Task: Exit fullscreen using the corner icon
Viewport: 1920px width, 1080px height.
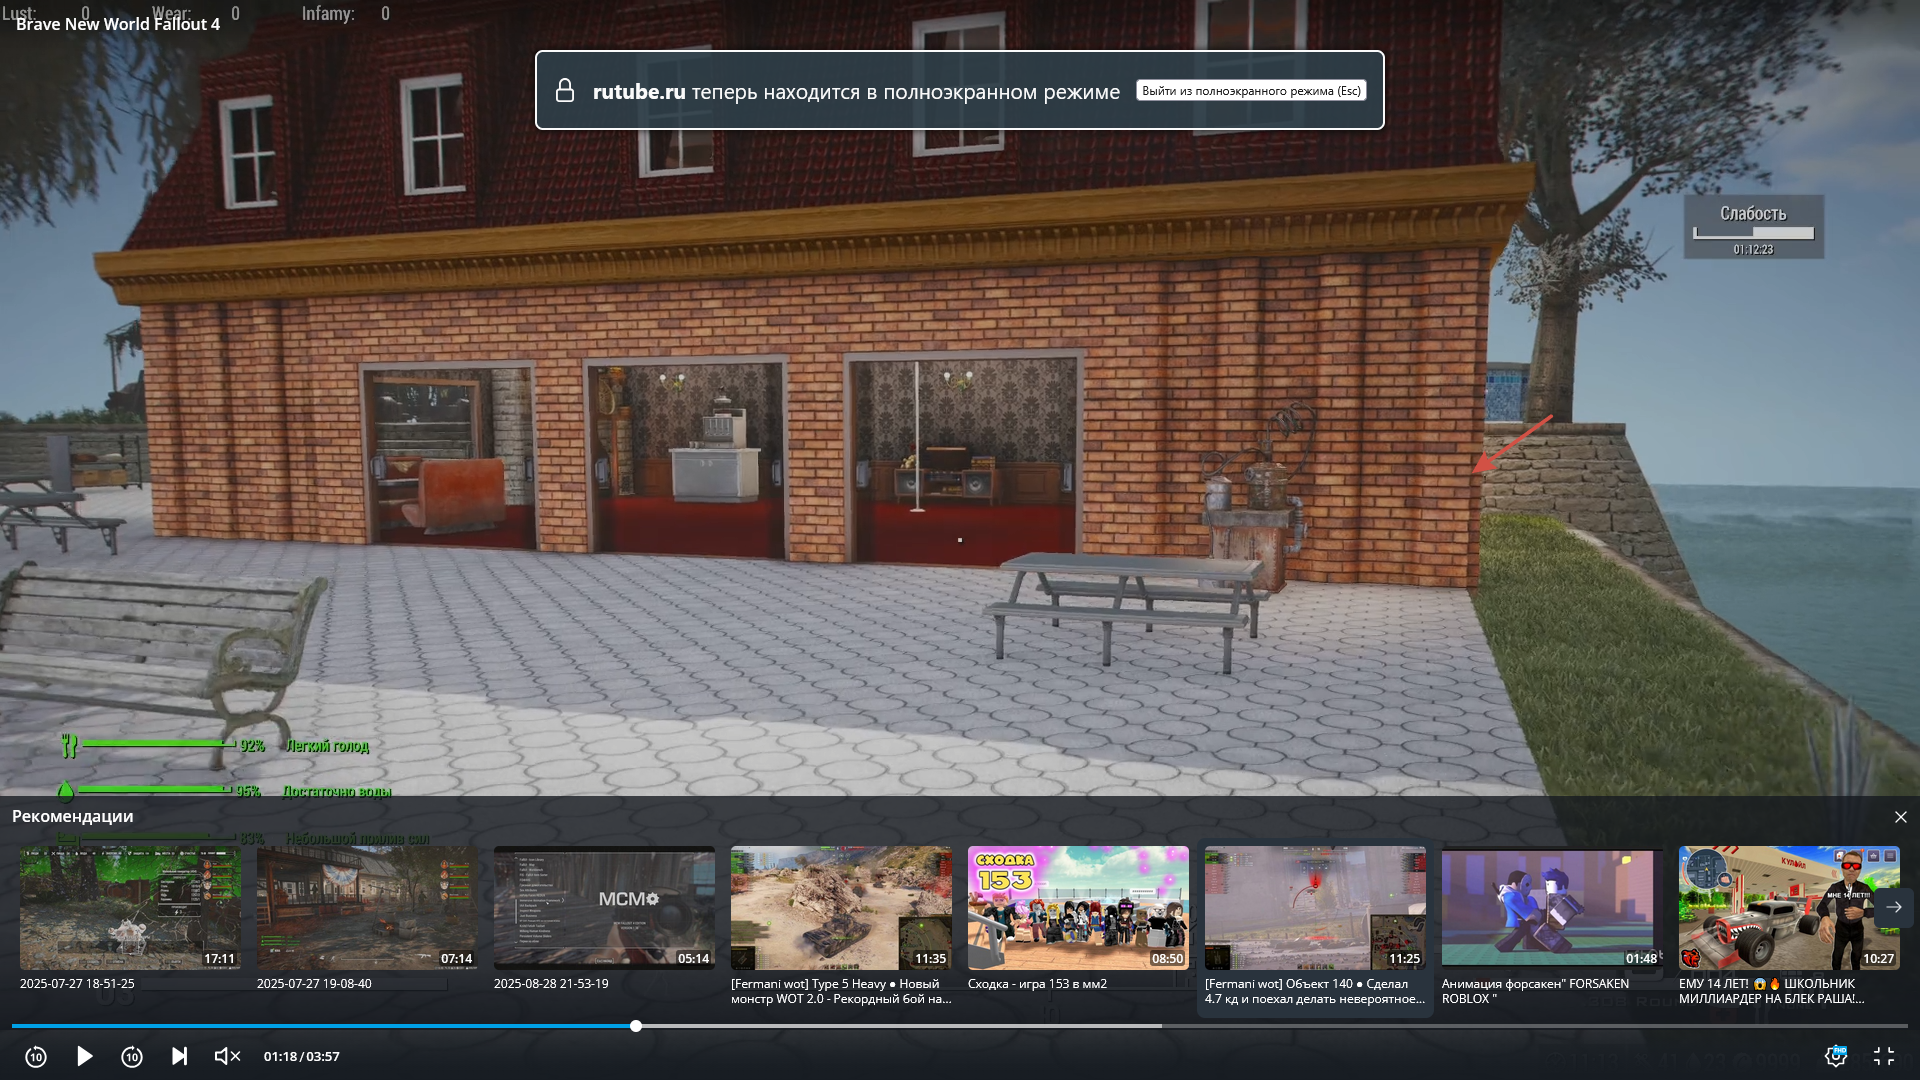Action: click(1884, 1056)
